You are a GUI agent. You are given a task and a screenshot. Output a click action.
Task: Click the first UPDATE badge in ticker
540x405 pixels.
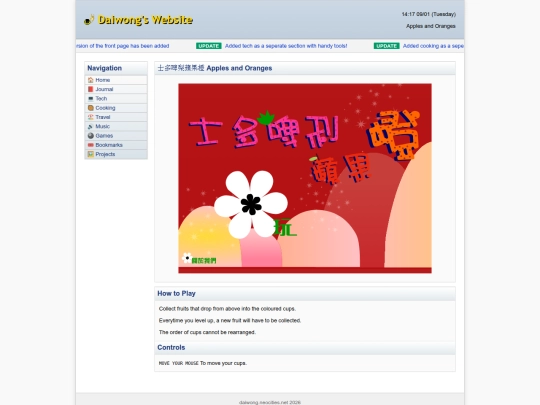[x=209, y=46]
